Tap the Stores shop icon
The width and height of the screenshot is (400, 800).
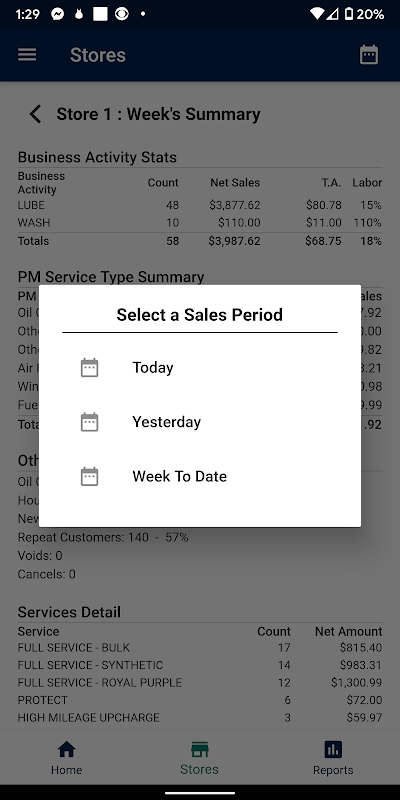tap(199, 749)
